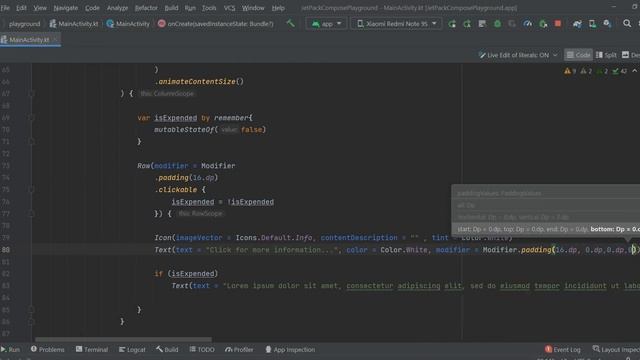Click the MainActivity class breadcrumb
The image size is (640, 360).
pos(128,24)
